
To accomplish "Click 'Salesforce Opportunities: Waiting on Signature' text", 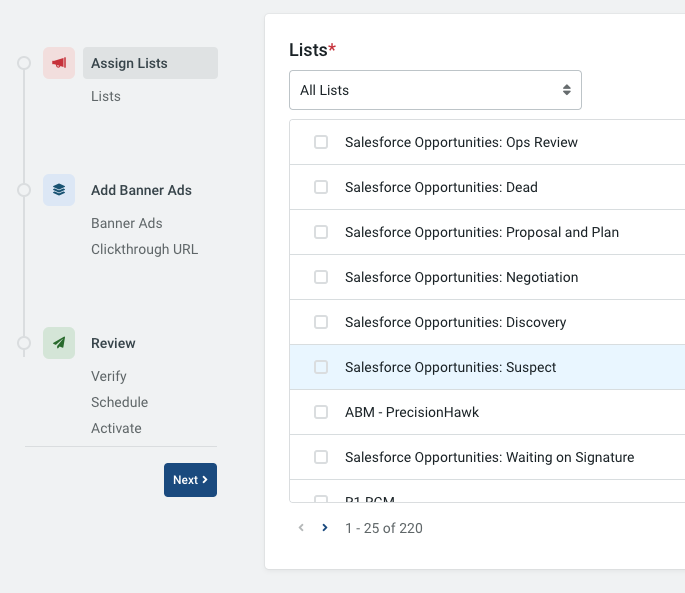I will click(490, 458).
